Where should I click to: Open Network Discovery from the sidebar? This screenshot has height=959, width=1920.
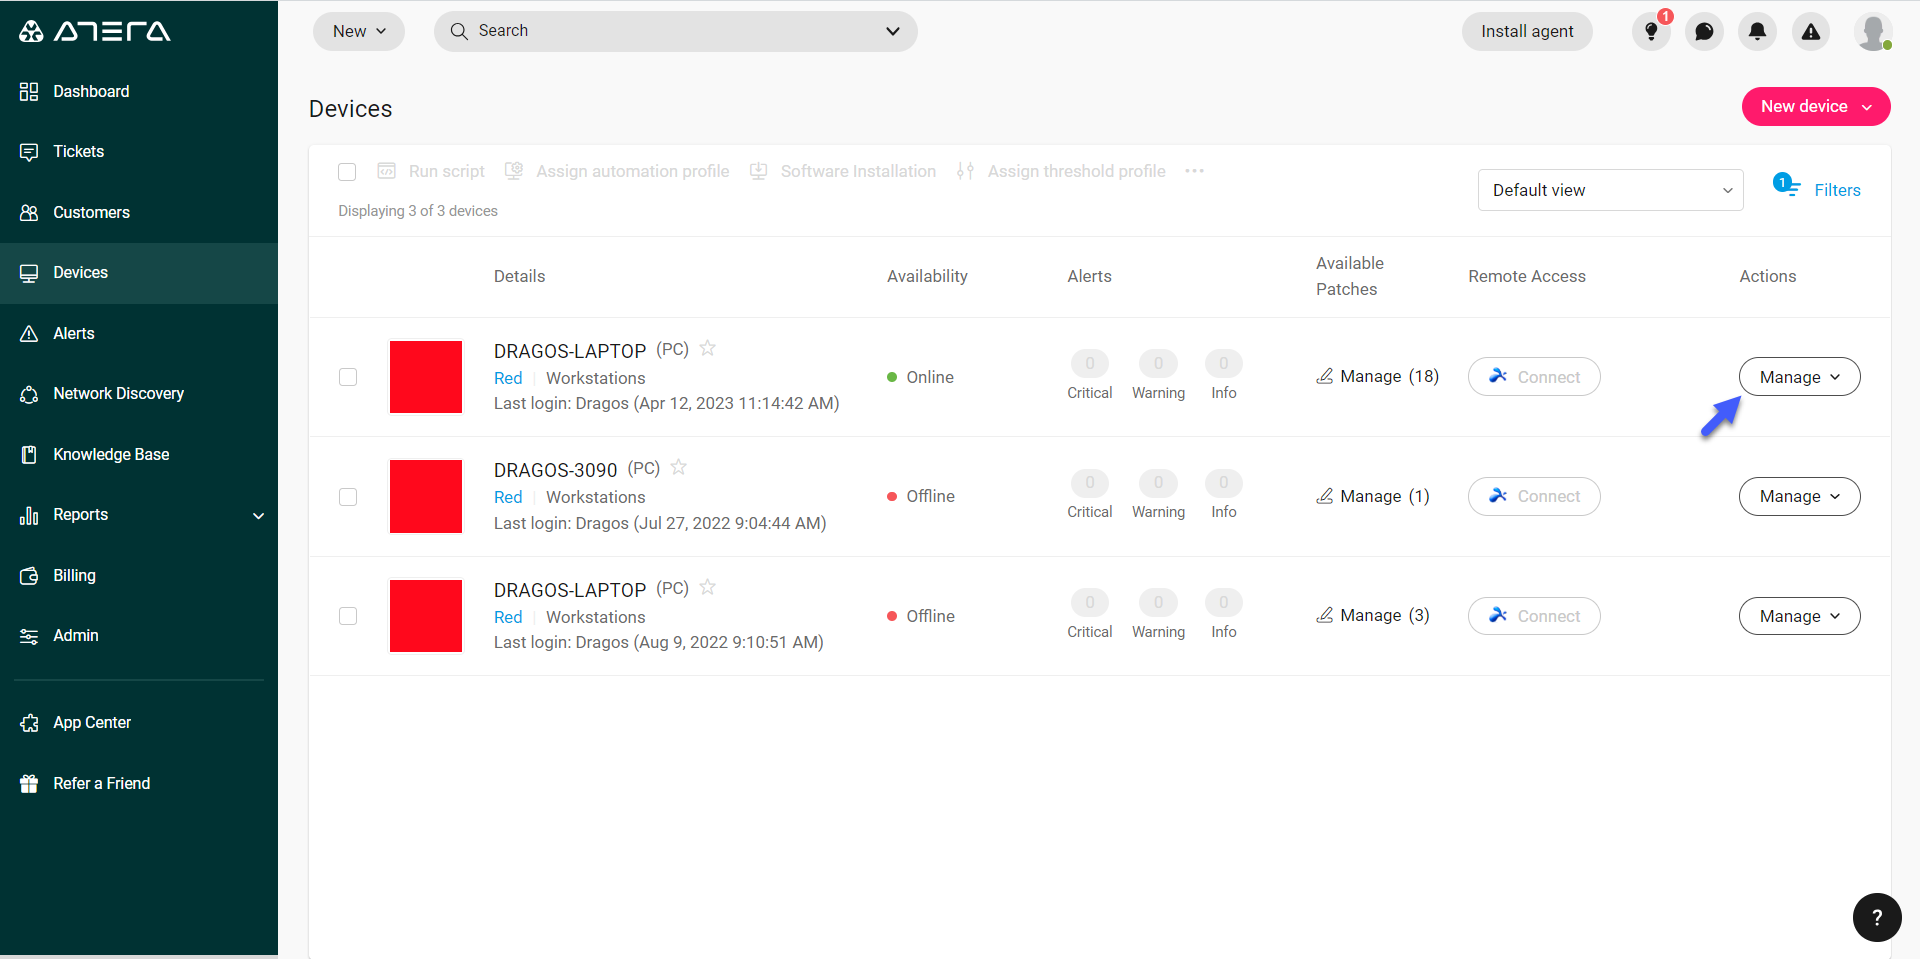point(118,394)
